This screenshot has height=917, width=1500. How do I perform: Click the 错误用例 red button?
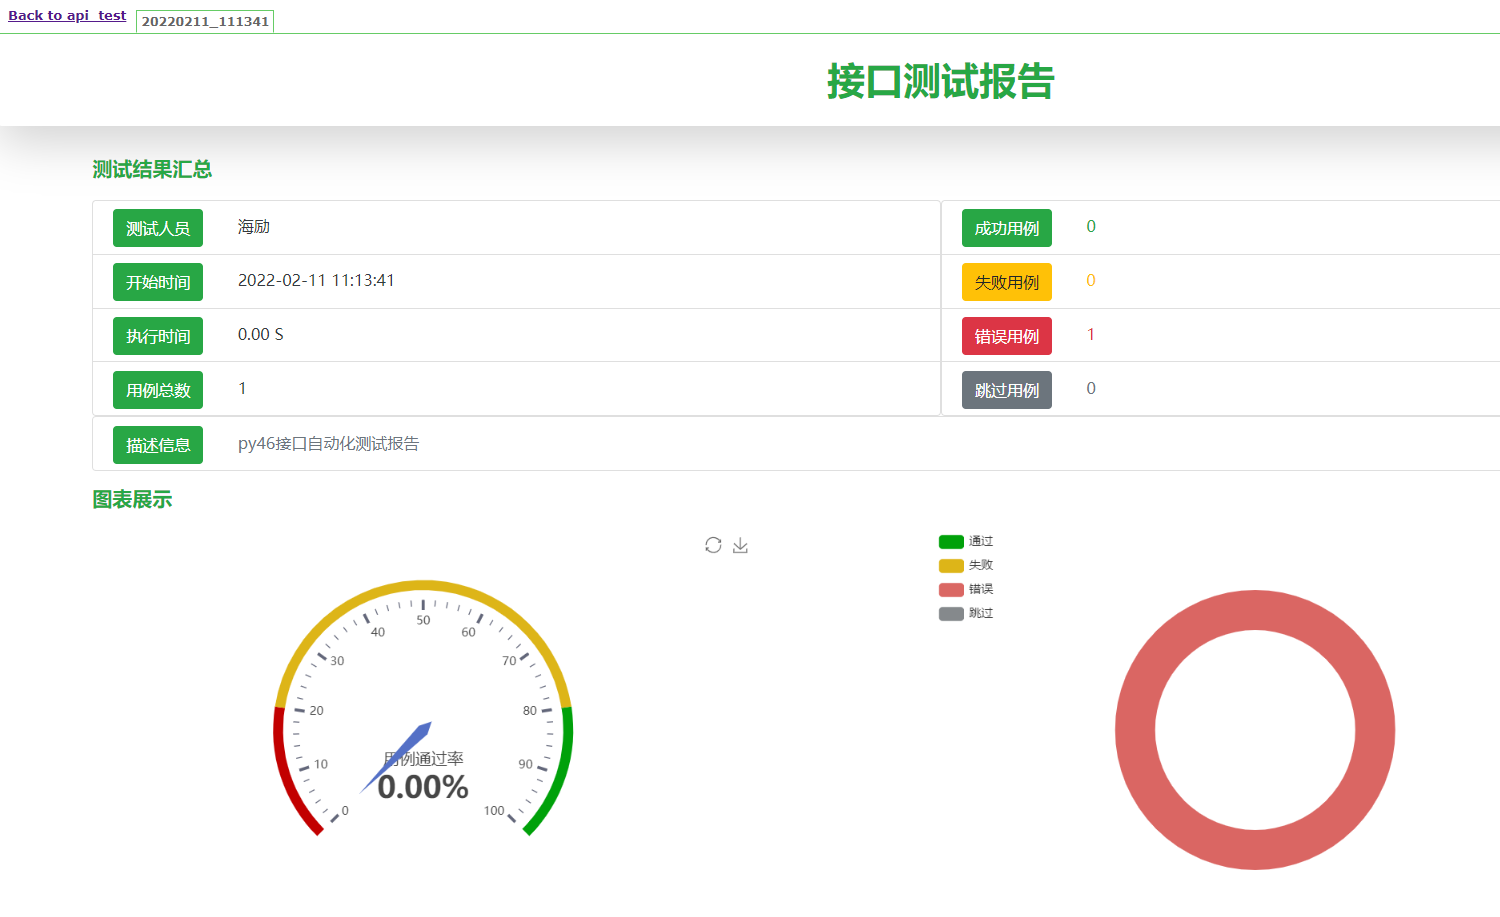[1006, 336]
